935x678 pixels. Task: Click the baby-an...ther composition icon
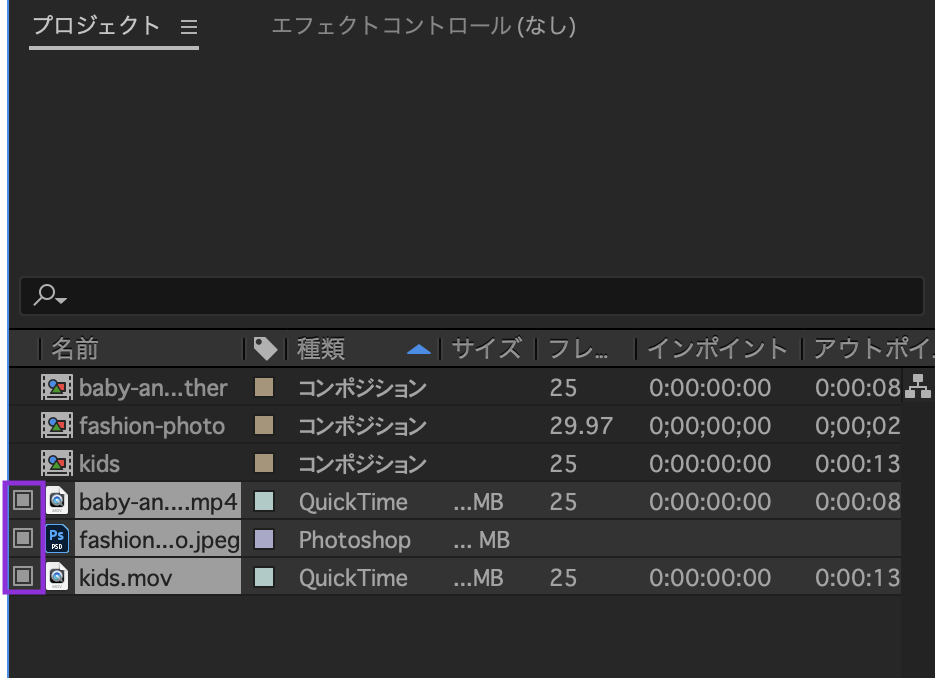(x=57, y=388)
